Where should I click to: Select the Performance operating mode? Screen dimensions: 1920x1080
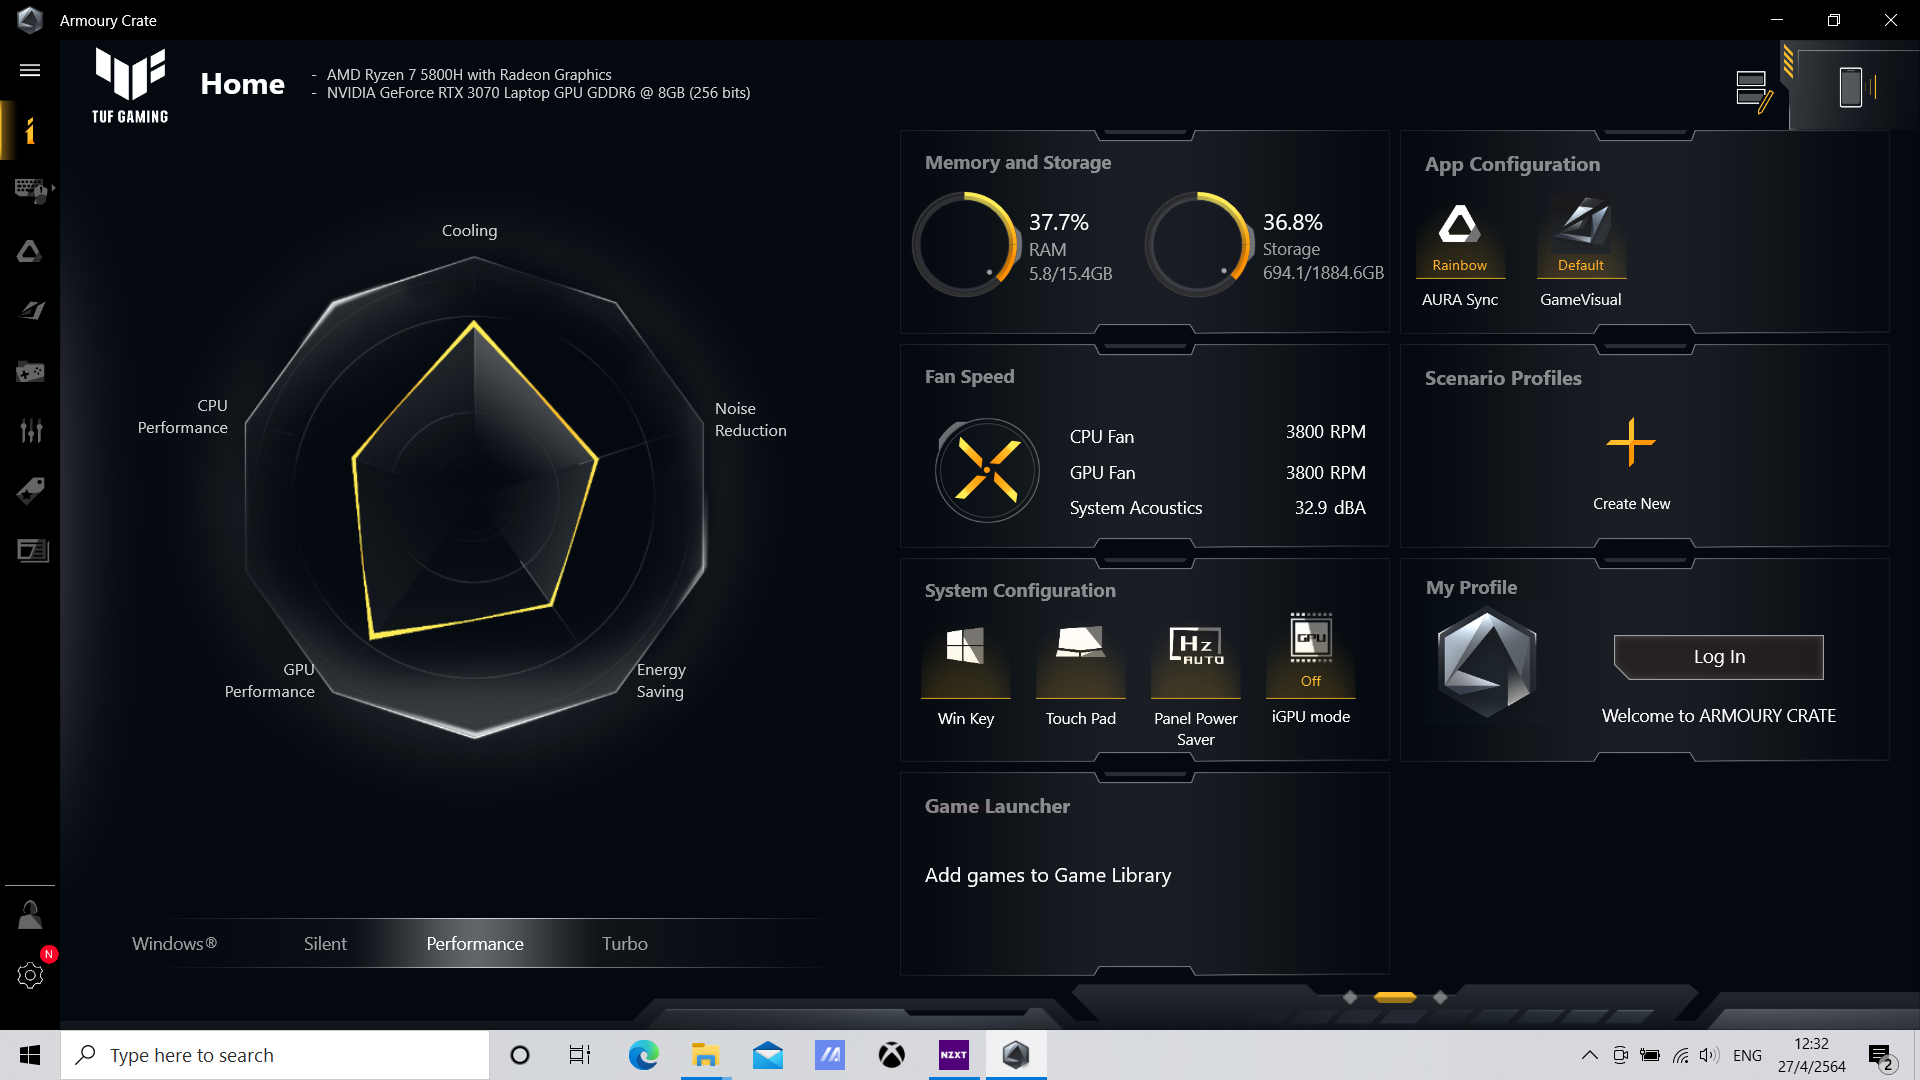click(475, 943)
